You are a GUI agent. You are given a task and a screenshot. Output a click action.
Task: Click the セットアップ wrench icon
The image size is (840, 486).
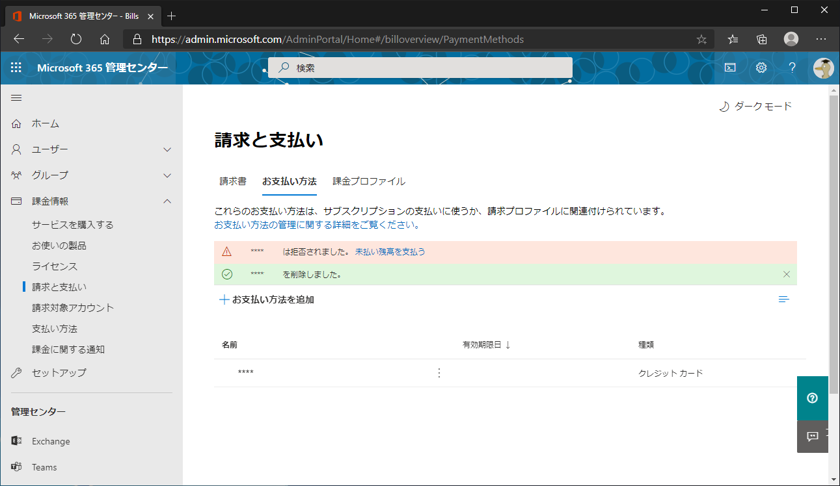(x=16, y=372)
